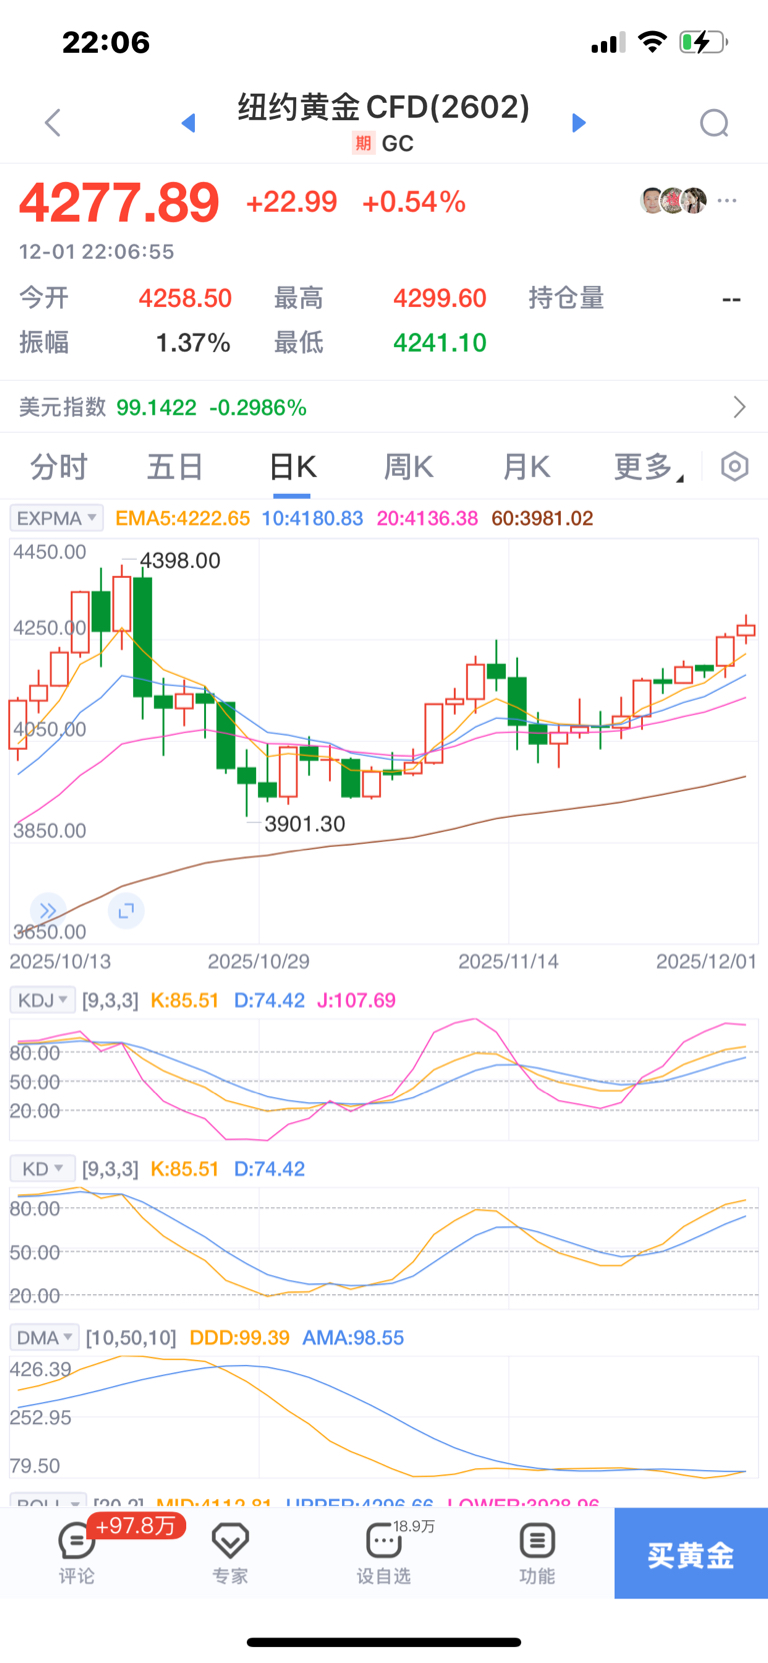
Task: Open 评论 comments icon
Action: 76,1553
